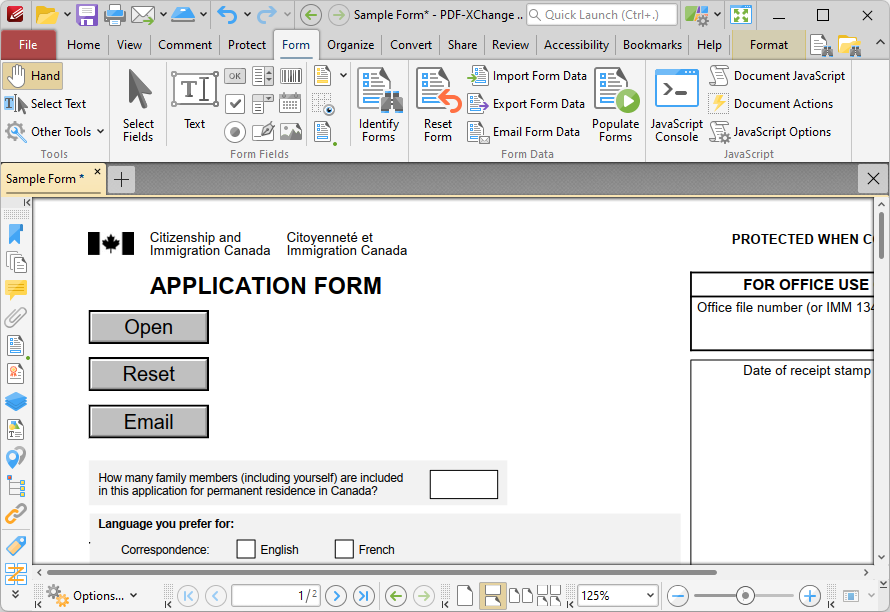Open the Organize ribbon tab

(x=351, y=45)
